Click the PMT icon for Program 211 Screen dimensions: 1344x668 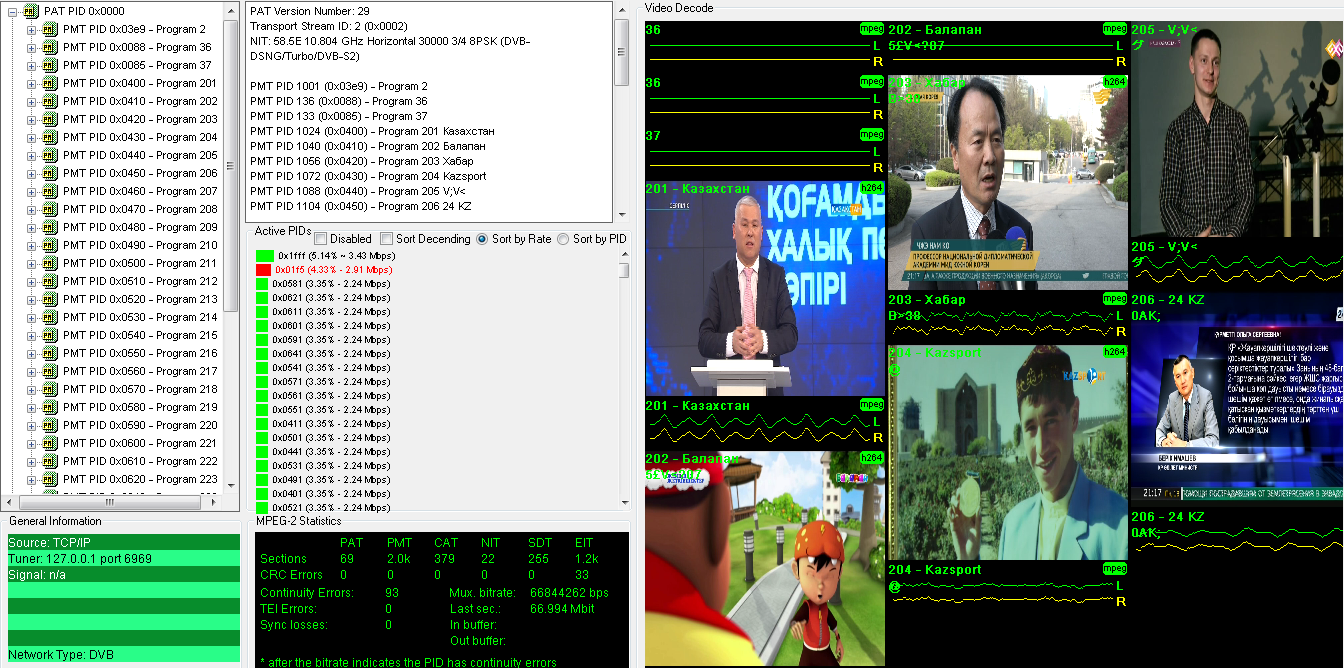click(50, 263)
